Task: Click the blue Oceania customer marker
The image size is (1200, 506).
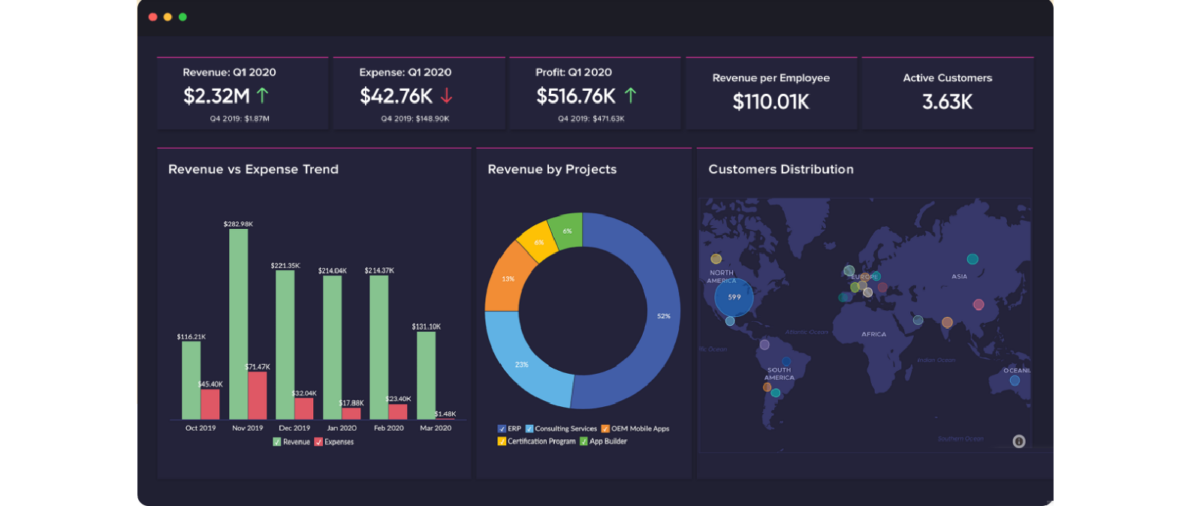Action: [1015, 380]
